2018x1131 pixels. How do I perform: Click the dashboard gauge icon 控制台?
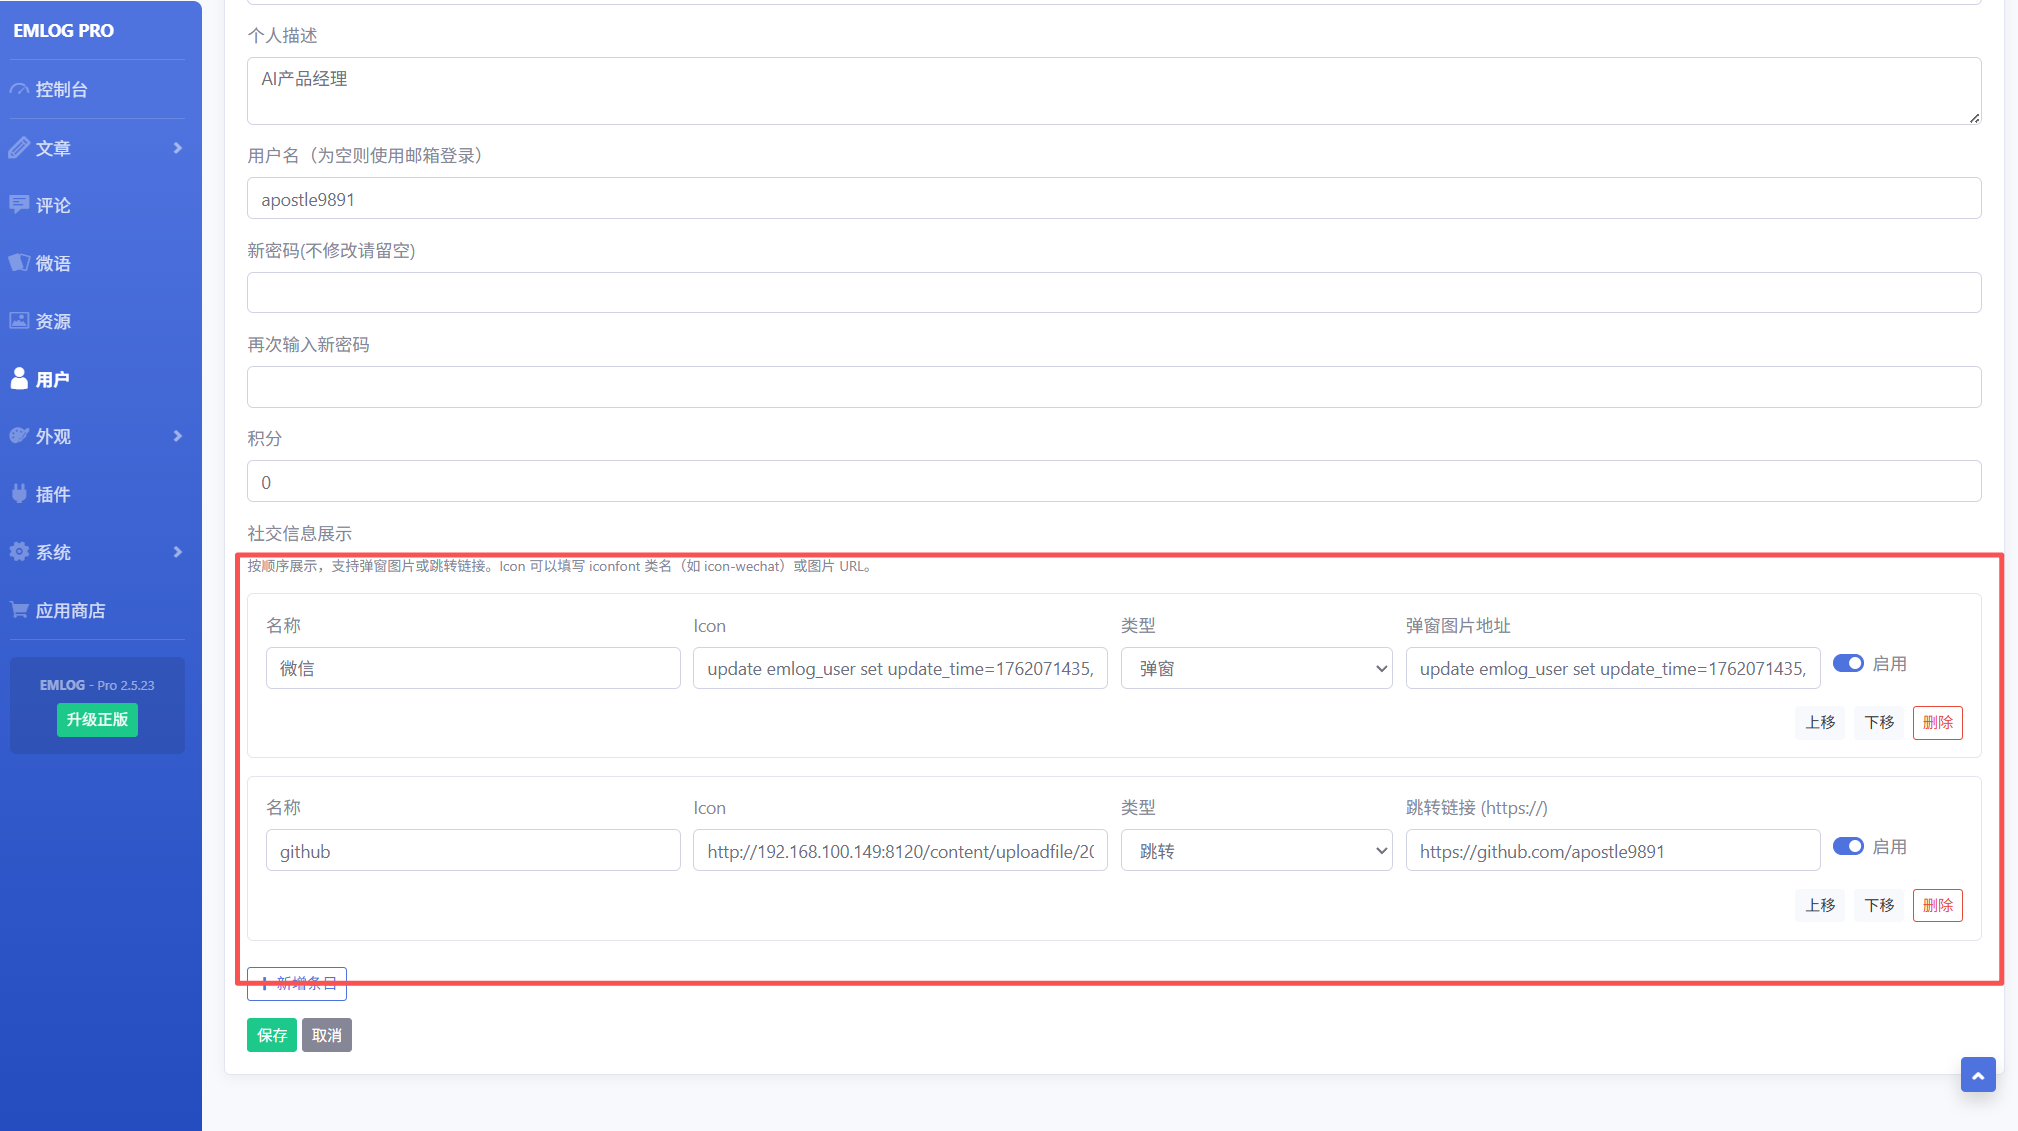[x=19, y=90]
